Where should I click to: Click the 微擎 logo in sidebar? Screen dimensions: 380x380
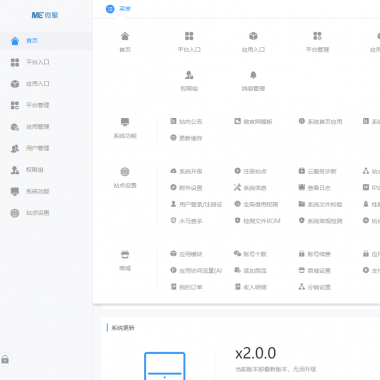(45, 15)
